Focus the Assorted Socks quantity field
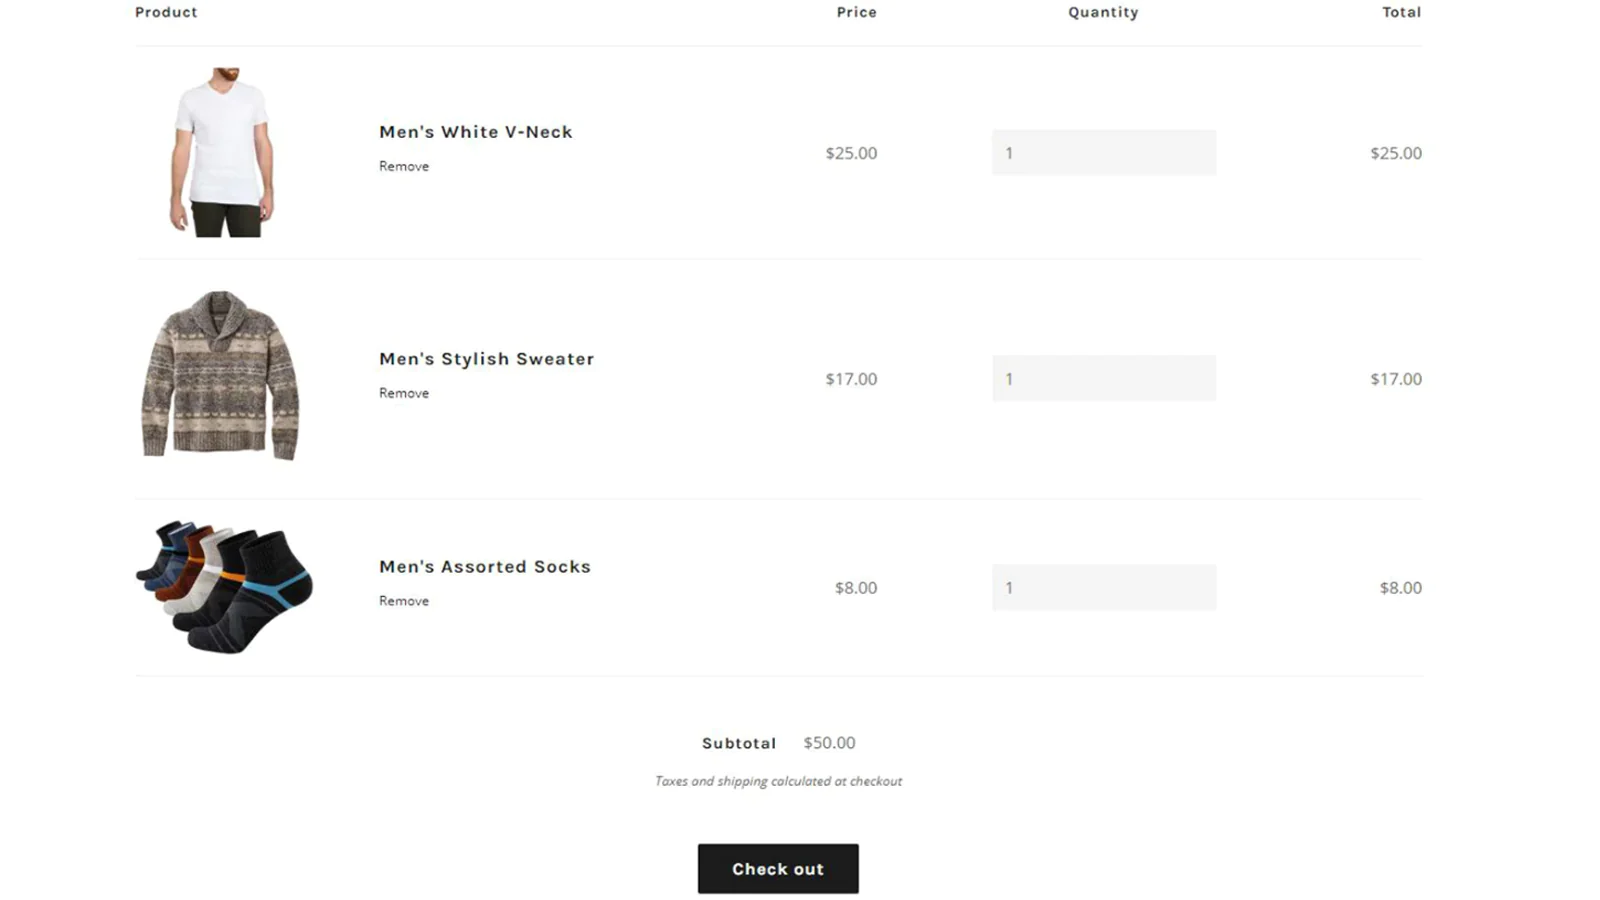The image size is (1600, 900). pos(1104,588)
